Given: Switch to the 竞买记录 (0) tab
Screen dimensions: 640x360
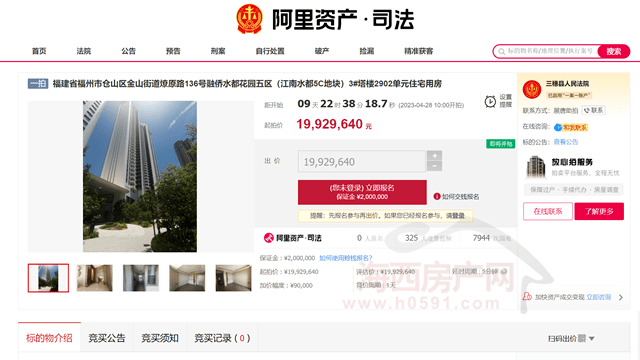Looking at the screenshot, I should (222, 338).
